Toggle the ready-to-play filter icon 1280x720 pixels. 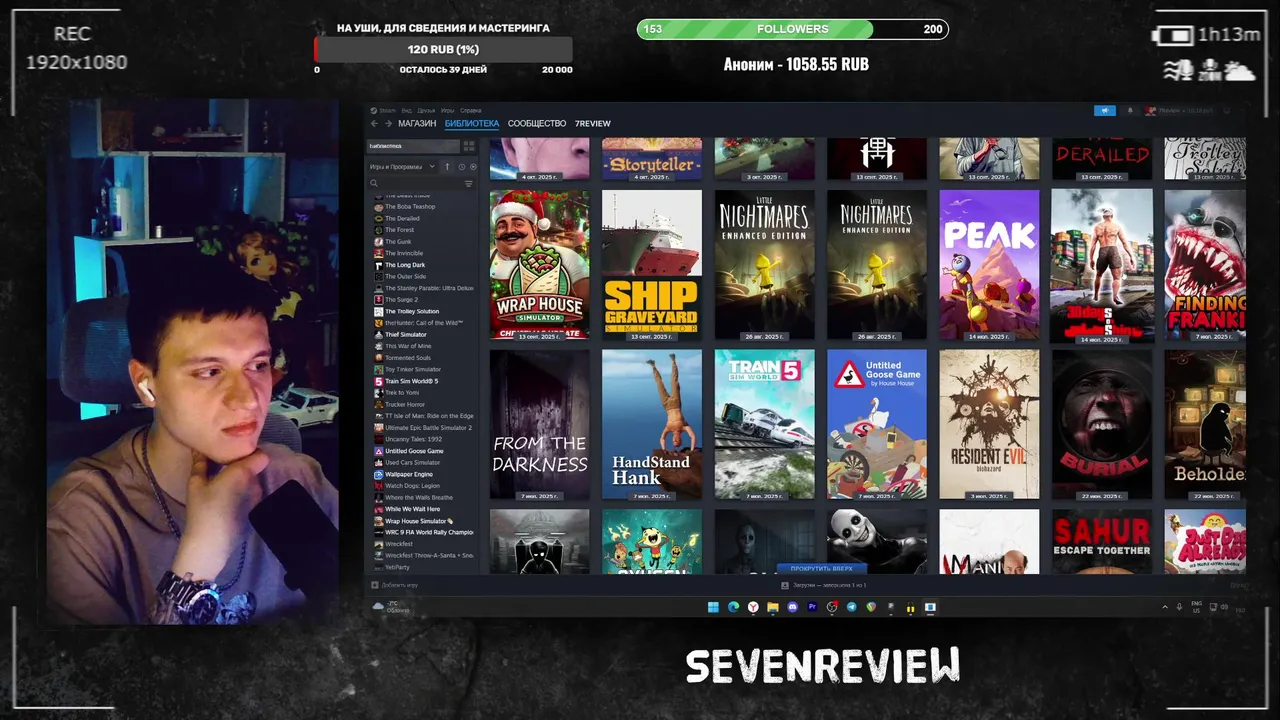point(473,167)
